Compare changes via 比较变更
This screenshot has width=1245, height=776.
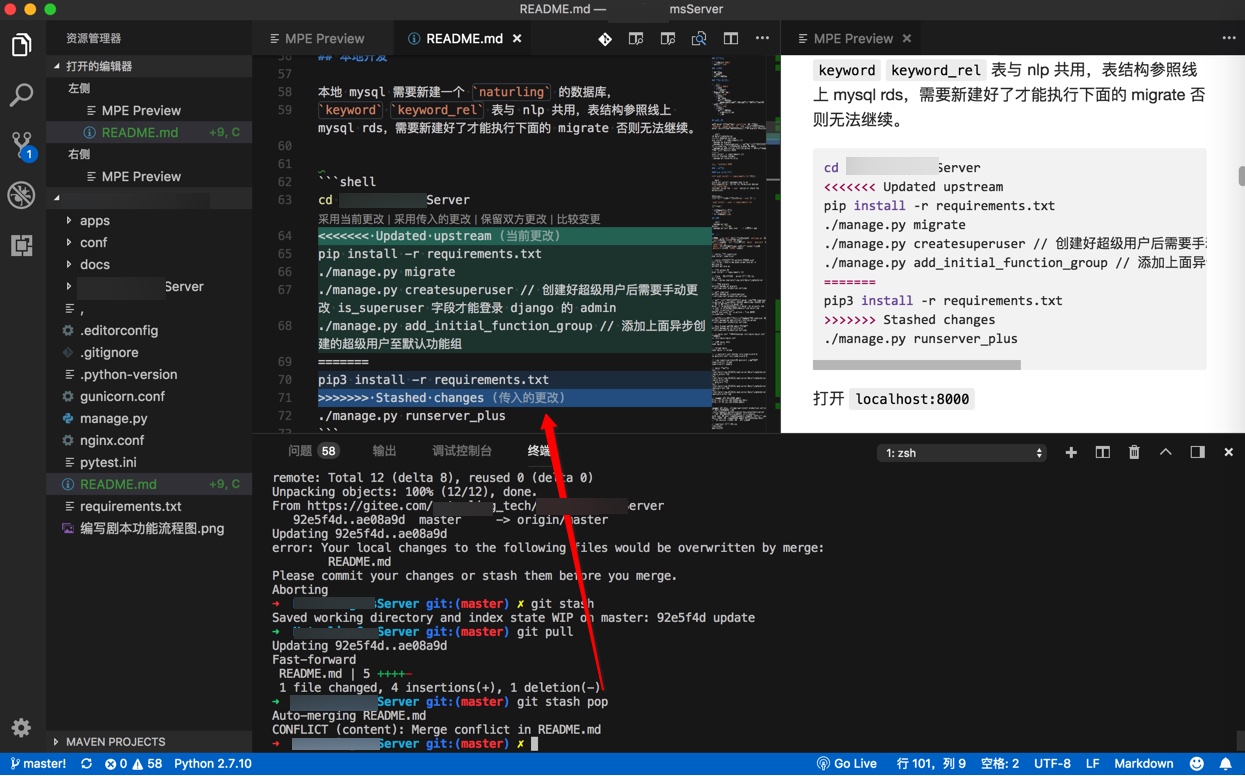[578, 219]
